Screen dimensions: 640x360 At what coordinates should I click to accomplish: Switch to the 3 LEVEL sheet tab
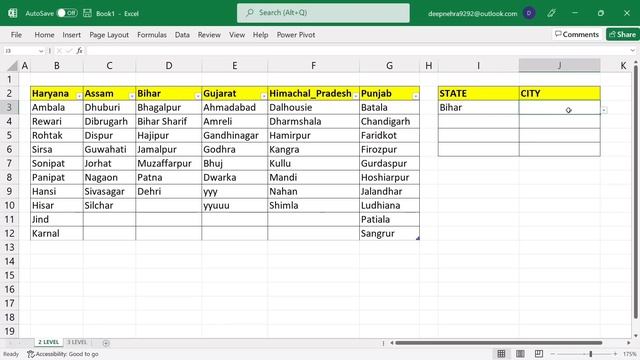click(77, 342)
